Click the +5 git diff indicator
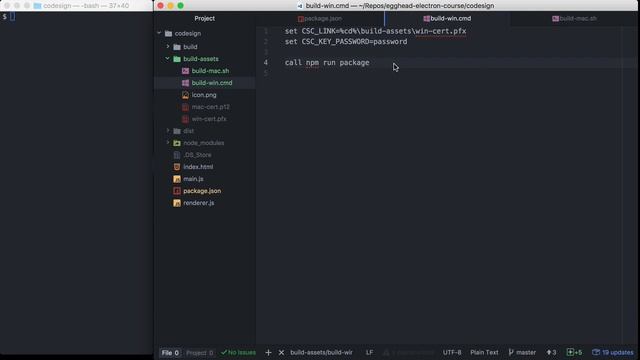This screenshot has width=640, height=360. tap(574, 352)
